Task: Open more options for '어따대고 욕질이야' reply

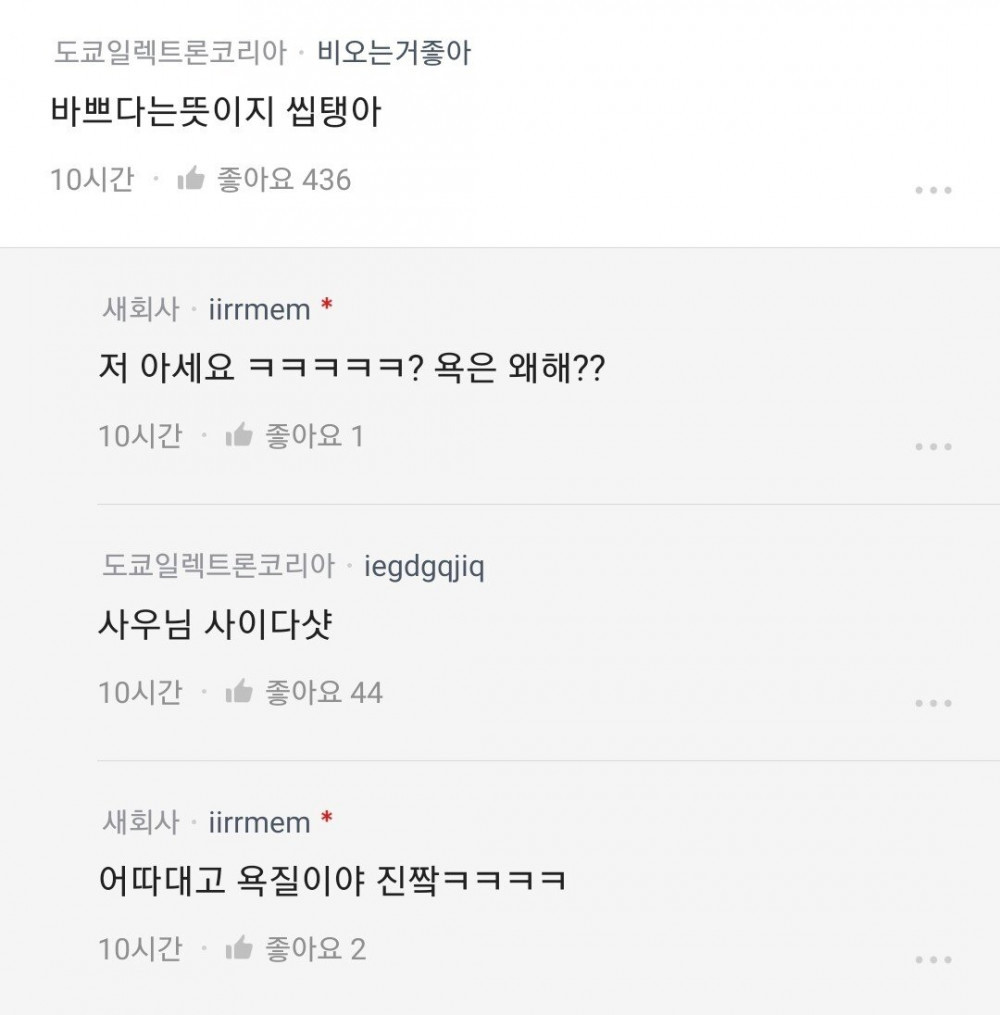Action: [933, 959]
